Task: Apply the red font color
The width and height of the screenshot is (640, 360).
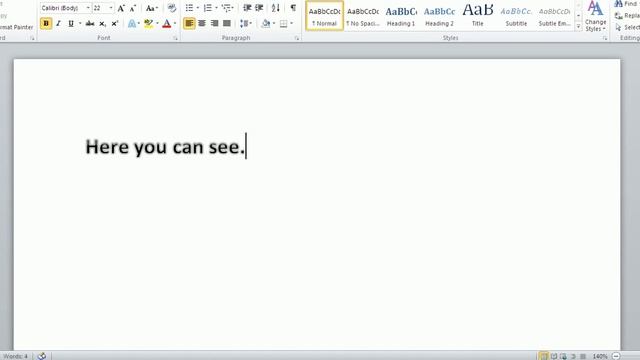Action: pyautogui.click(x=167, y=24)
